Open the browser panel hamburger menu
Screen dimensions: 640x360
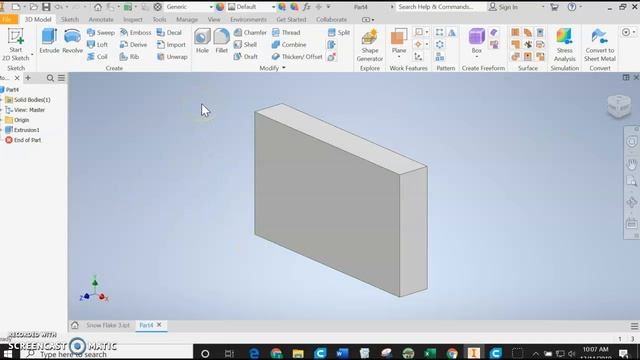click(x=61, y=78)
